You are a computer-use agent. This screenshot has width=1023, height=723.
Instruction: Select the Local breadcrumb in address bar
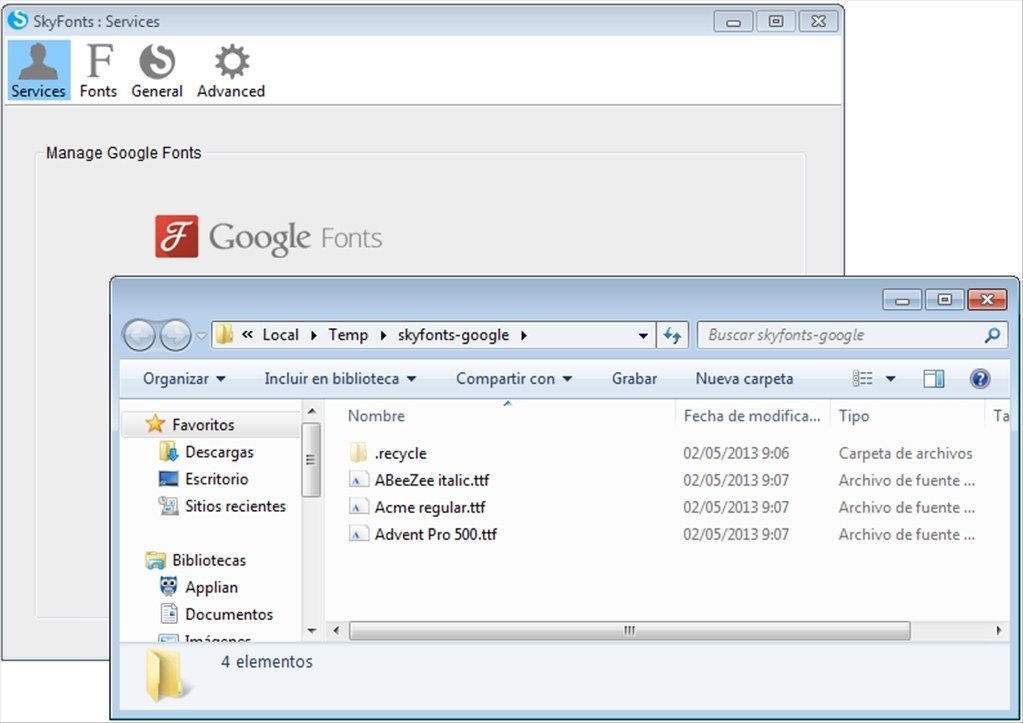point(281,335)
